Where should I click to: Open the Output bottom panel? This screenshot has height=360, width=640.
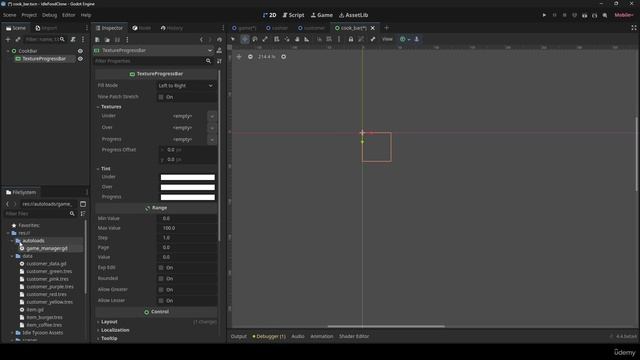coord(239,337)
